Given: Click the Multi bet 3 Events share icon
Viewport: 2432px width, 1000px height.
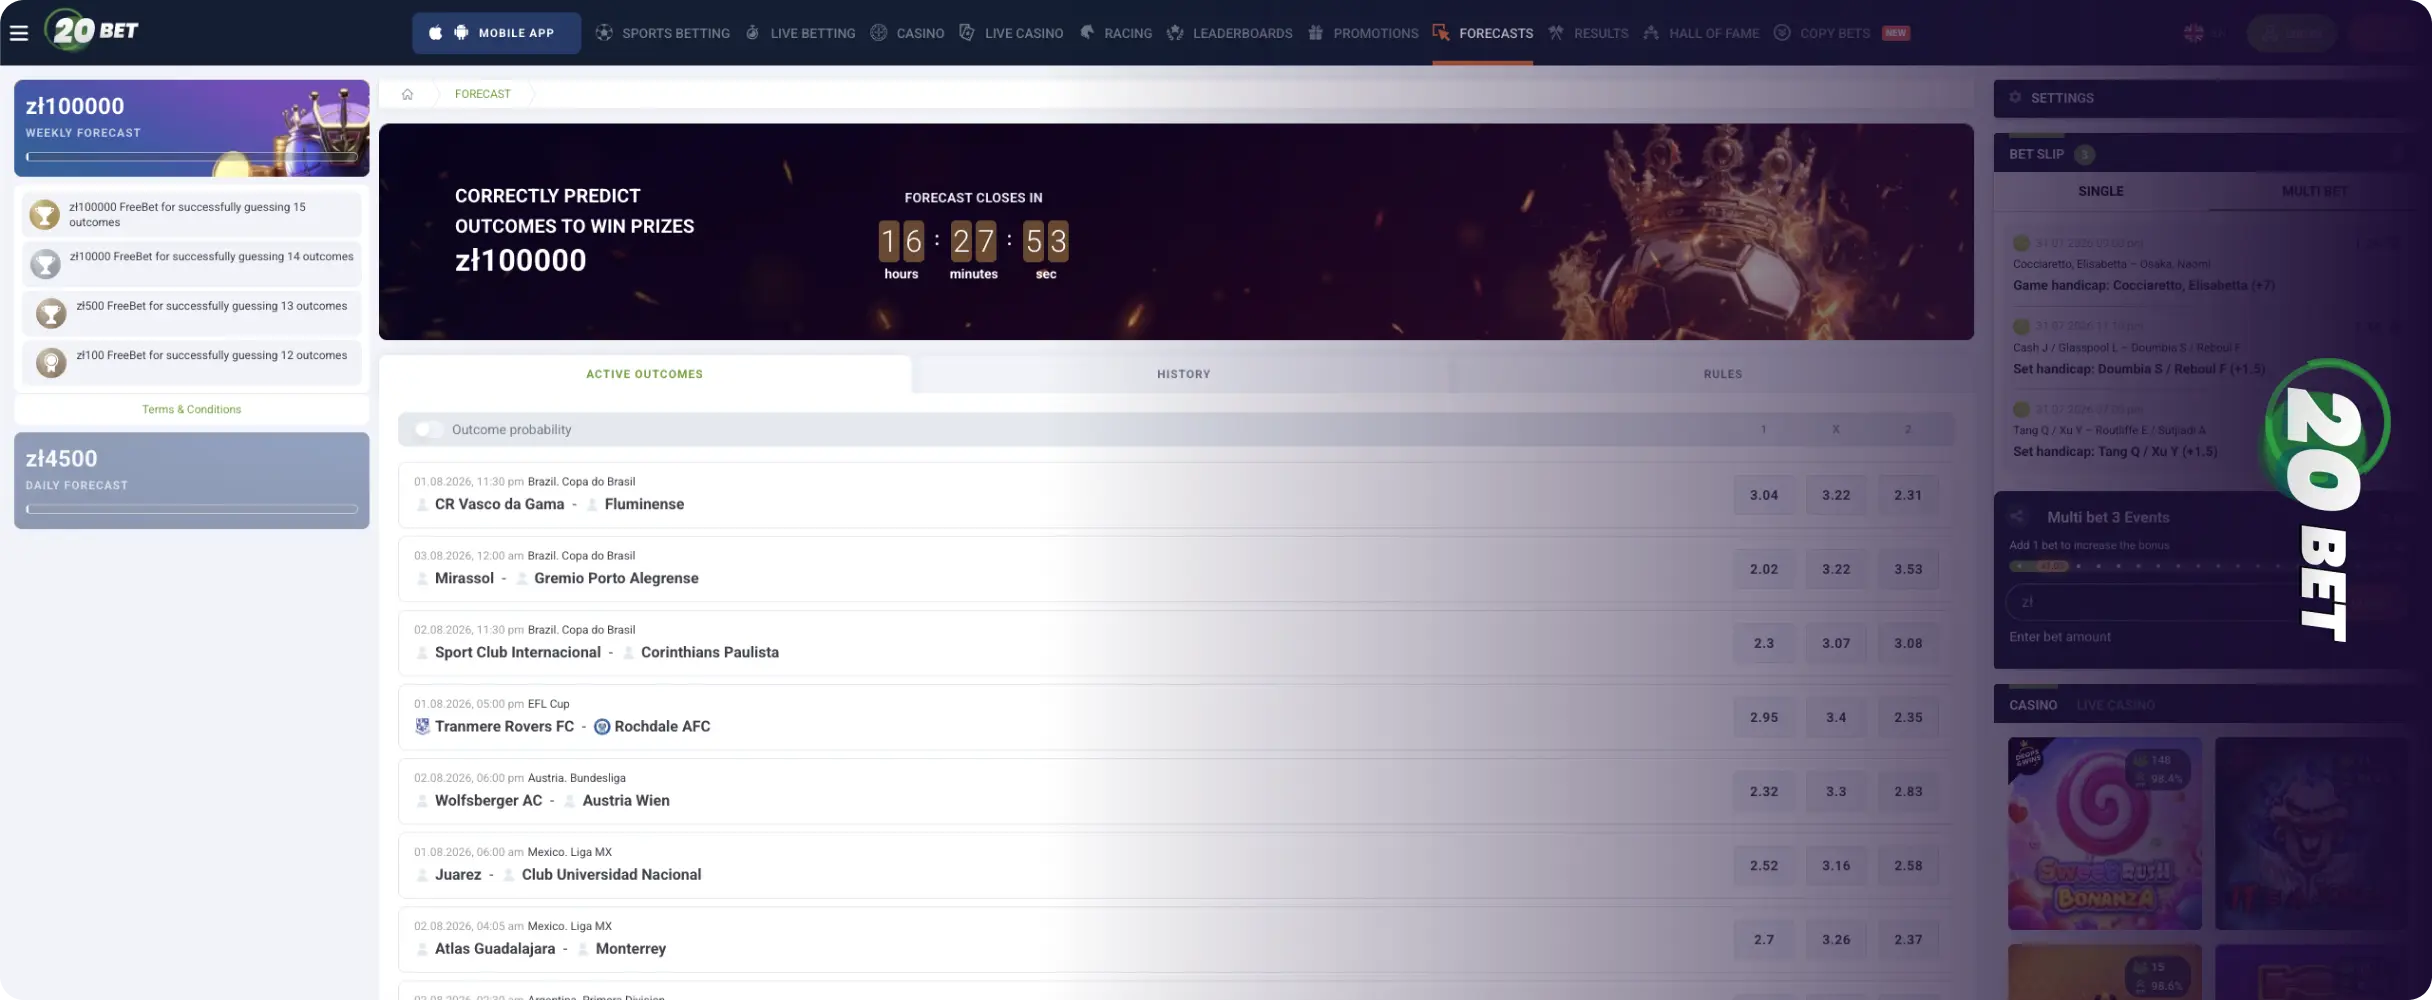Looking at the screenshot, I should click(2017, 517).
